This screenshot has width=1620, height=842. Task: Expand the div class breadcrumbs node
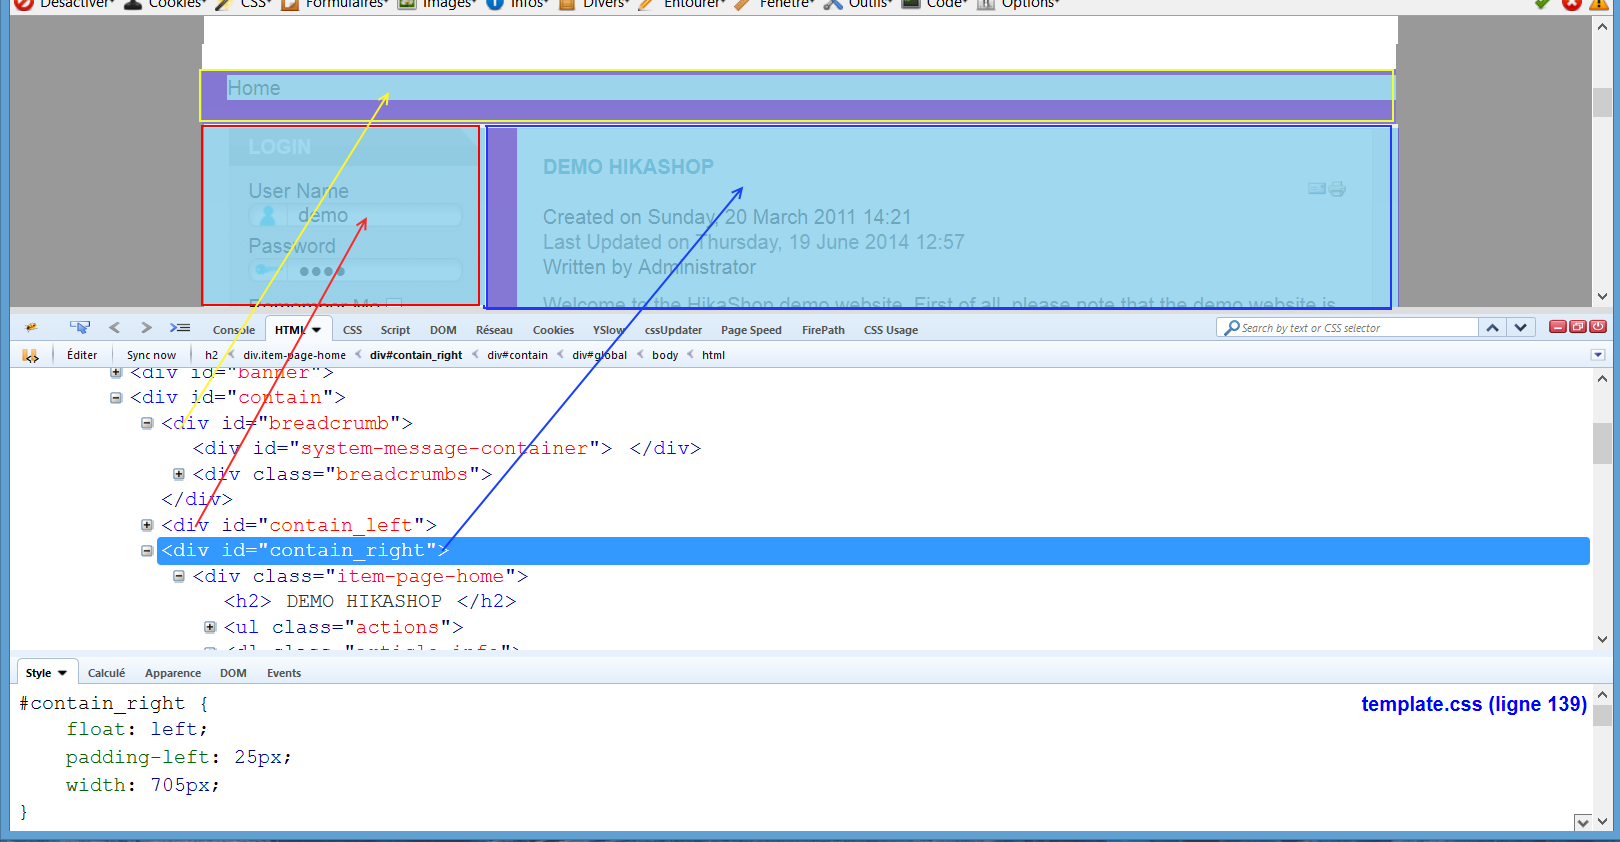point(179,474)
